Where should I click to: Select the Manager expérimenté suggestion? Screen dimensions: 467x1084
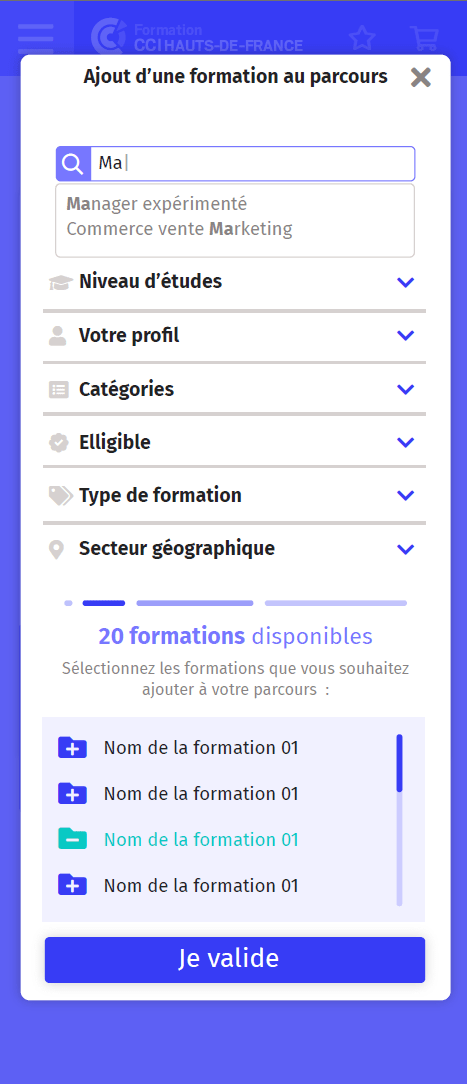[x=157, y=204]
